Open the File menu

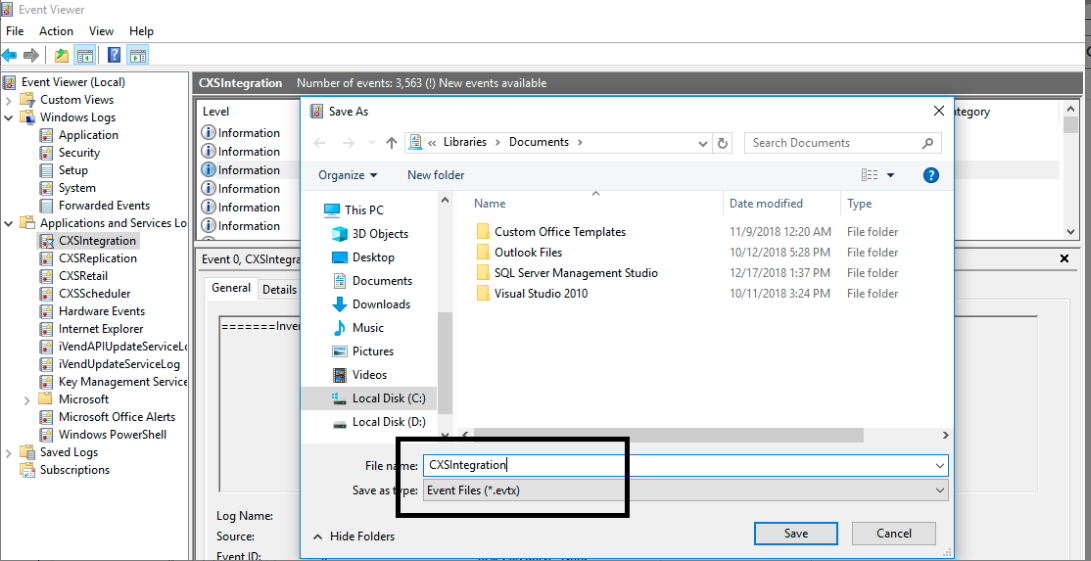[15, 31]
